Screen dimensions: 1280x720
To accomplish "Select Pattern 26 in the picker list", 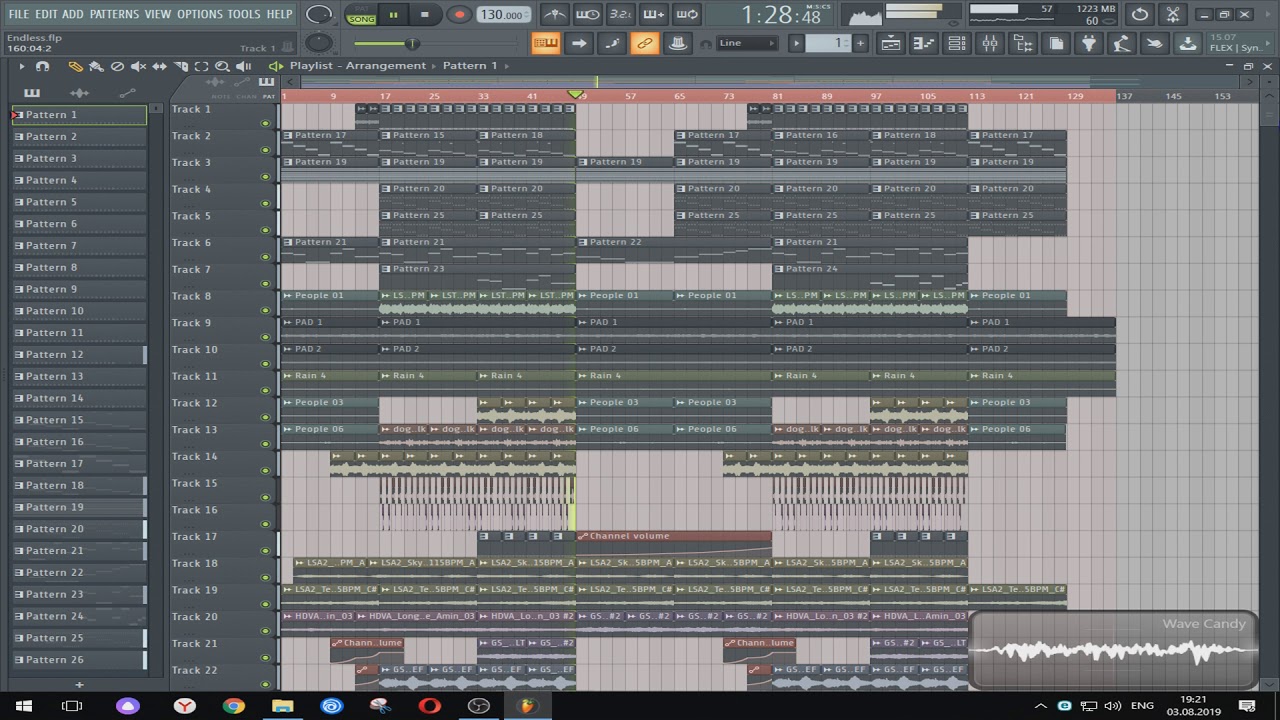I will [79, 660].
